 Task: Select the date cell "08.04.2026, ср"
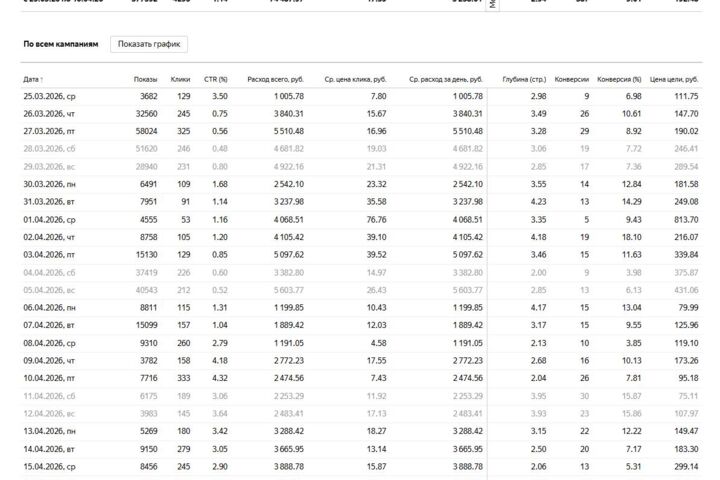pyautogui.click(x=49, y=343)
